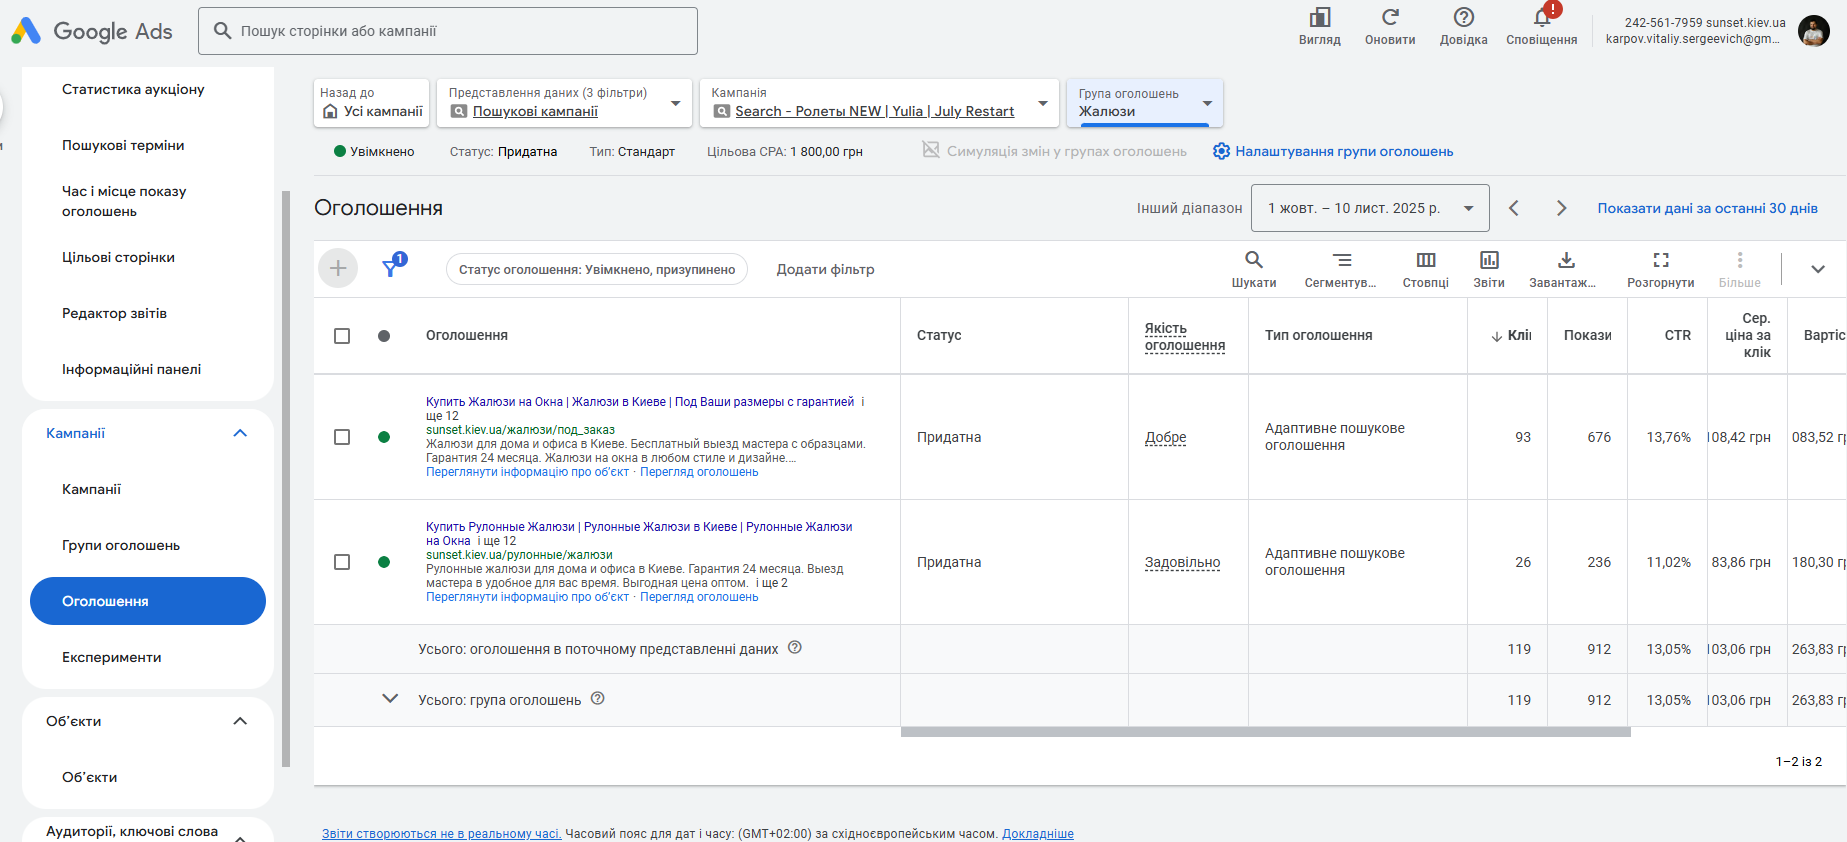Image resolution: width=1847 pixels, height=842 pixels.
Task: Click the Expand (Розгорнути) fullscreen icon
Action: click(x=1660, y=261)
